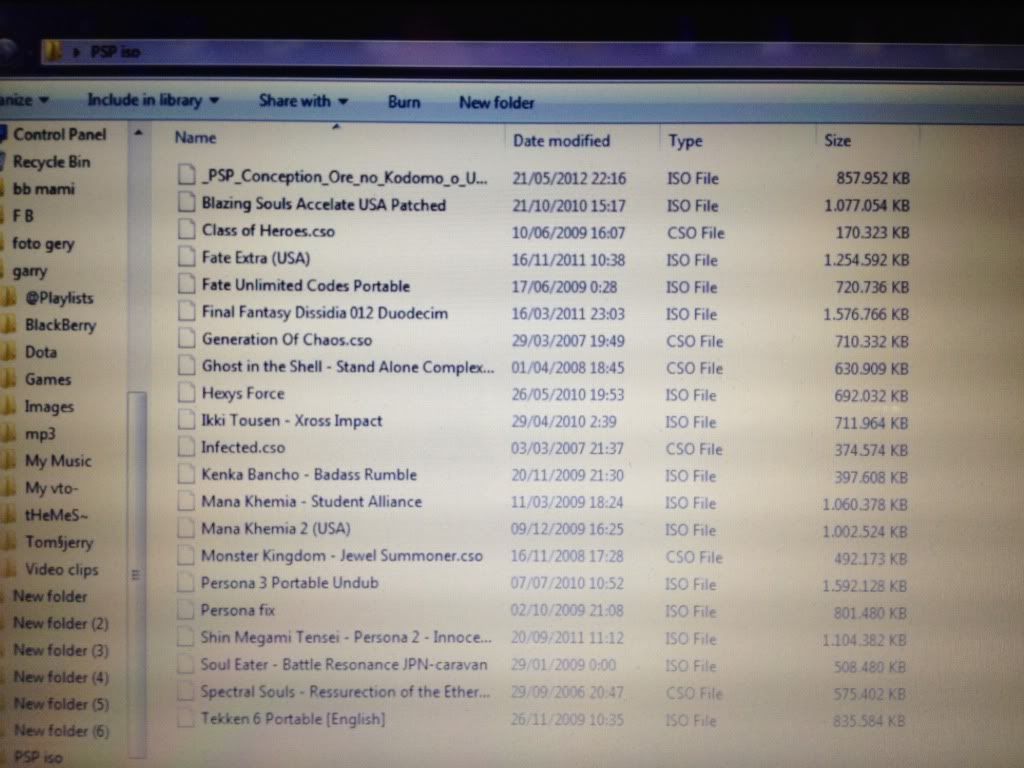Viewport: 1024px width, 768px height.
Task: Open the Include in library dropdown
Action: [153, 100]
